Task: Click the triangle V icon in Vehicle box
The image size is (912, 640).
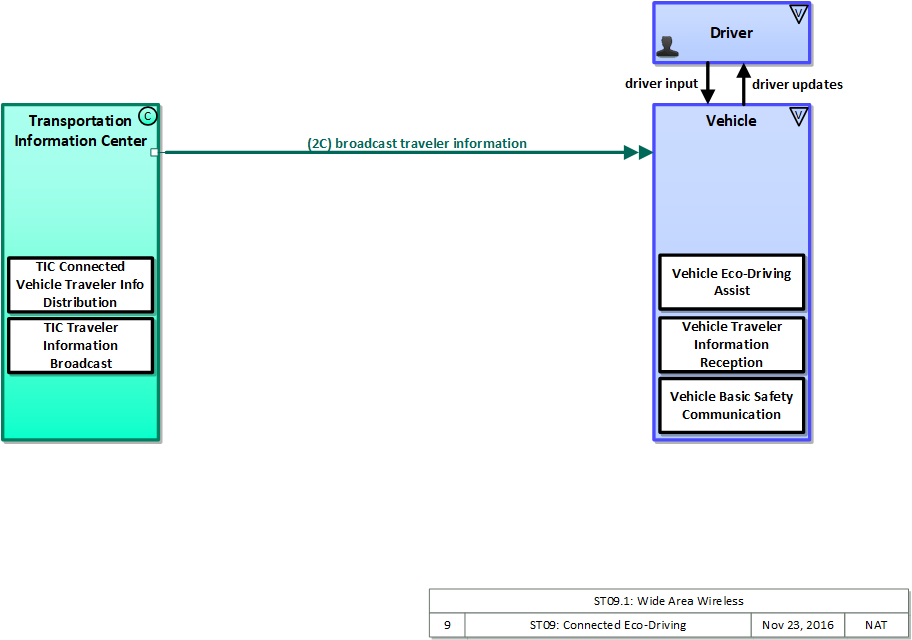Action: (x=797, y=117)
